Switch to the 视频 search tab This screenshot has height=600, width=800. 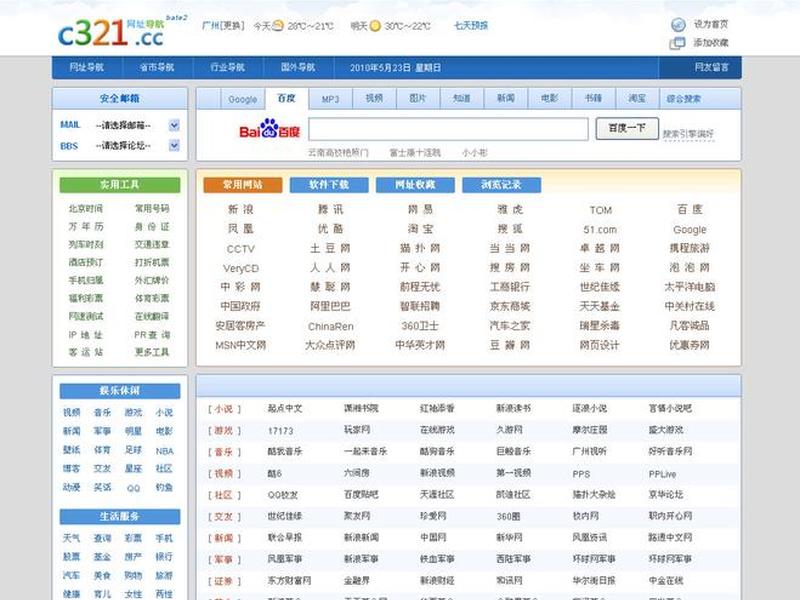pos(374,99)
